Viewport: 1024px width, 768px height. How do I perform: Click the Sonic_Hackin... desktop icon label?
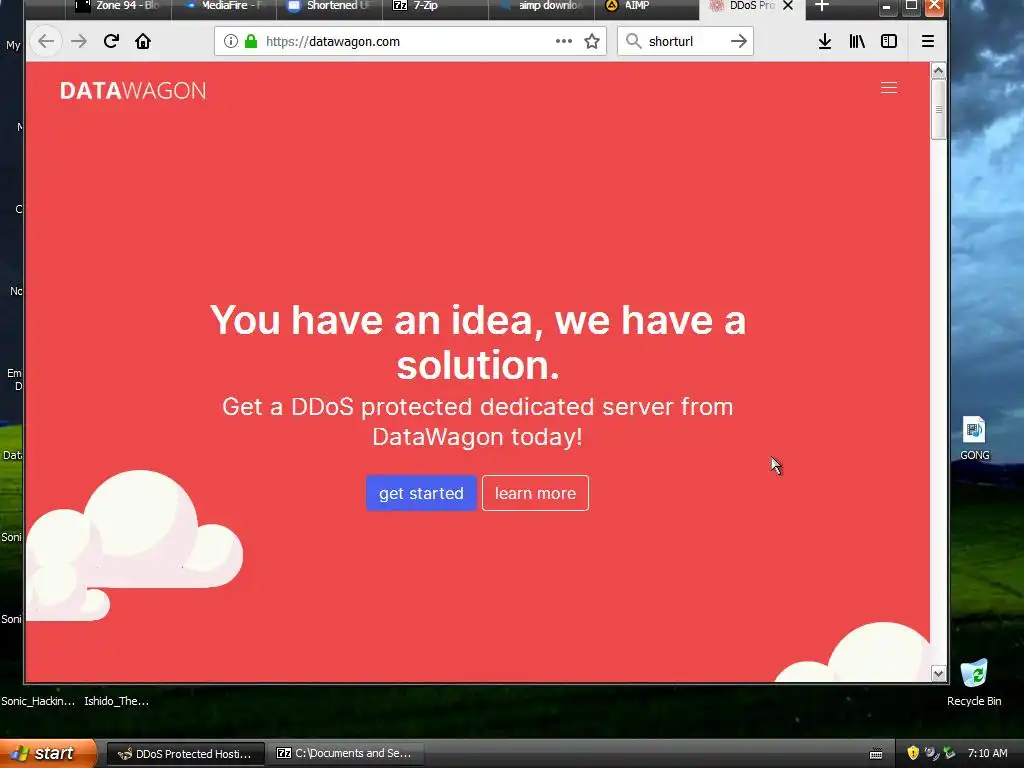(x=38, y=701)
